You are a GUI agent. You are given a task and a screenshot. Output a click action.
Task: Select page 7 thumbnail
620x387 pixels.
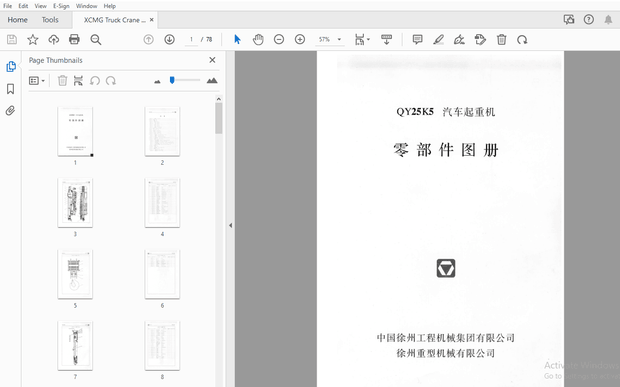(x=75, y=346)
